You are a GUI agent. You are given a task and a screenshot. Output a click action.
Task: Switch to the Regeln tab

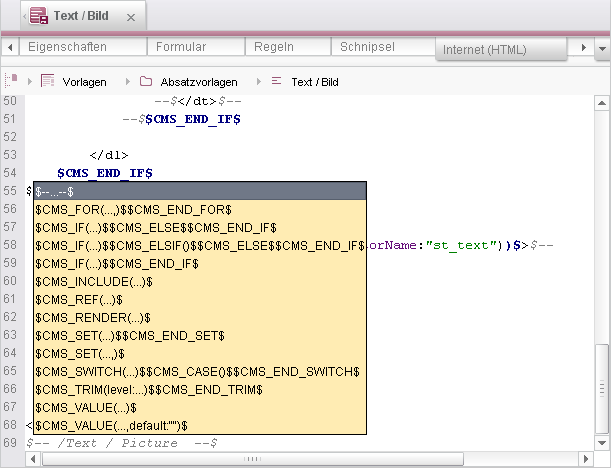(276, 47)
